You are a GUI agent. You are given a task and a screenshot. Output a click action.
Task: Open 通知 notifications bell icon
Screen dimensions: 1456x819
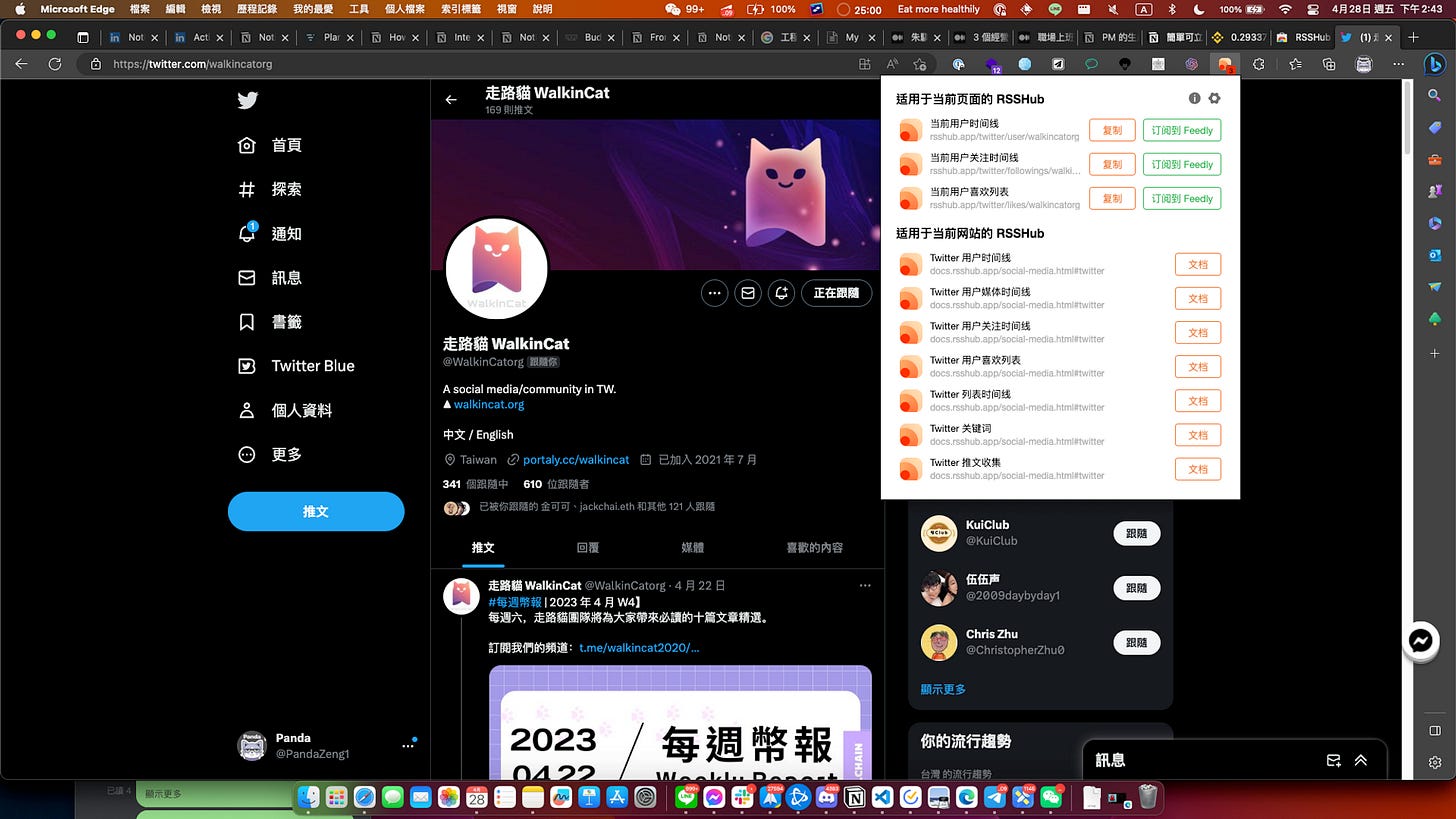(x=247, y=233)
